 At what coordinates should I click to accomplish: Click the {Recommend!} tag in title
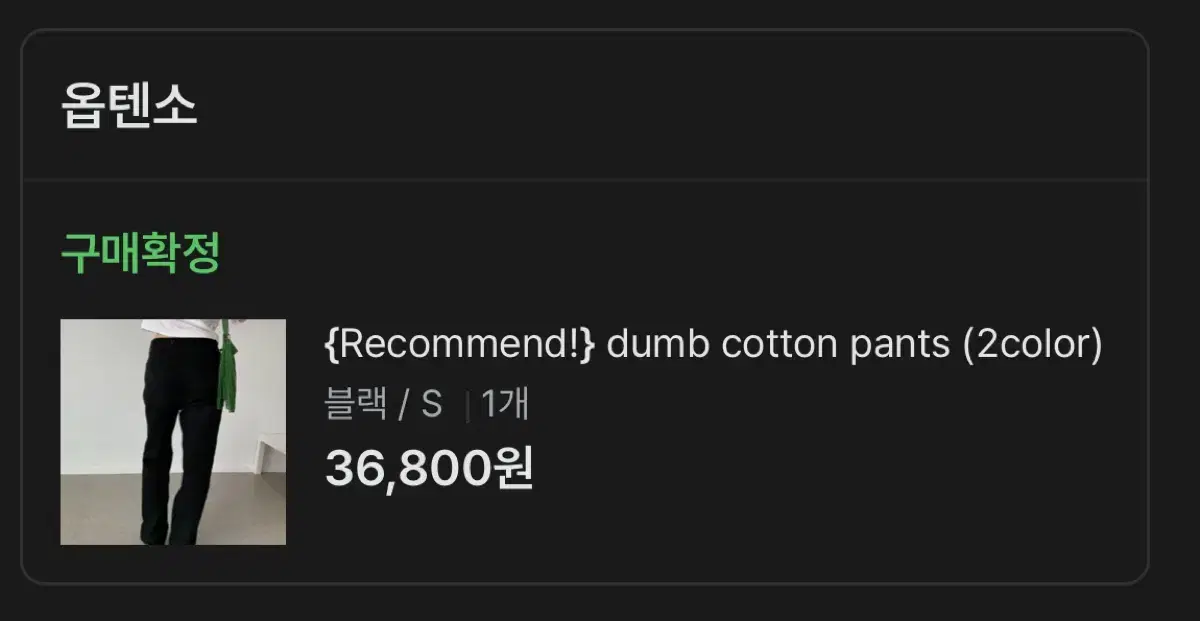(460, 345)
